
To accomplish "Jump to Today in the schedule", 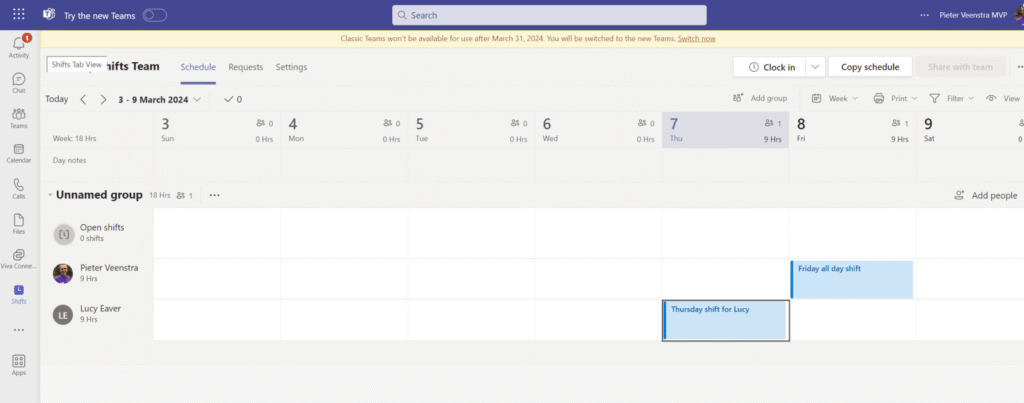I will click(57, 99).
